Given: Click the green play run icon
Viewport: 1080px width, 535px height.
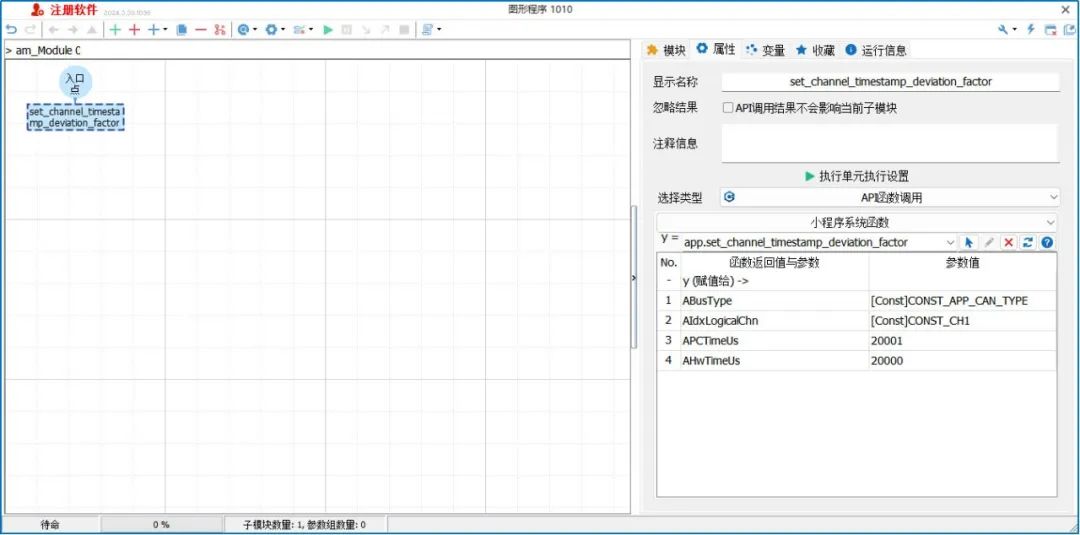Looking at the screenshot, I should [328, 30].
